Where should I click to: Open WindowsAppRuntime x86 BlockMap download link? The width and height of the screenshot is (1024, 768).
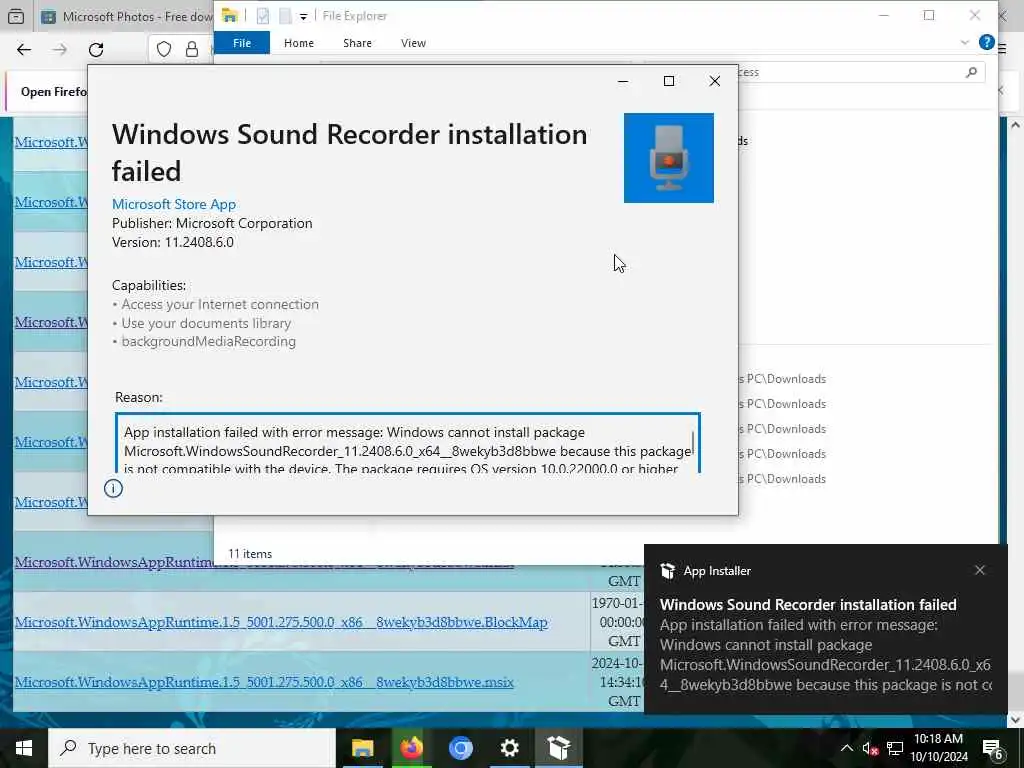point(281,622)
